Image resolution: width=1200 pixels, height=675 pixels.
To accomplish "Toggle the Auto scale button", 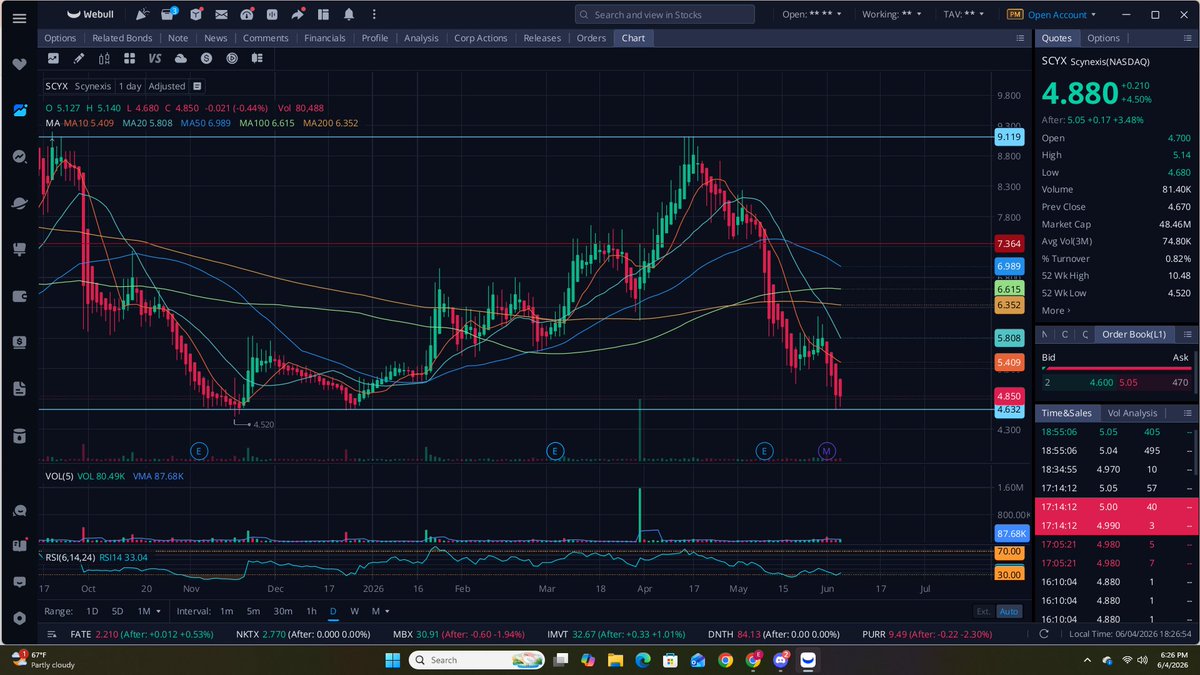I will pos(1009,611).
